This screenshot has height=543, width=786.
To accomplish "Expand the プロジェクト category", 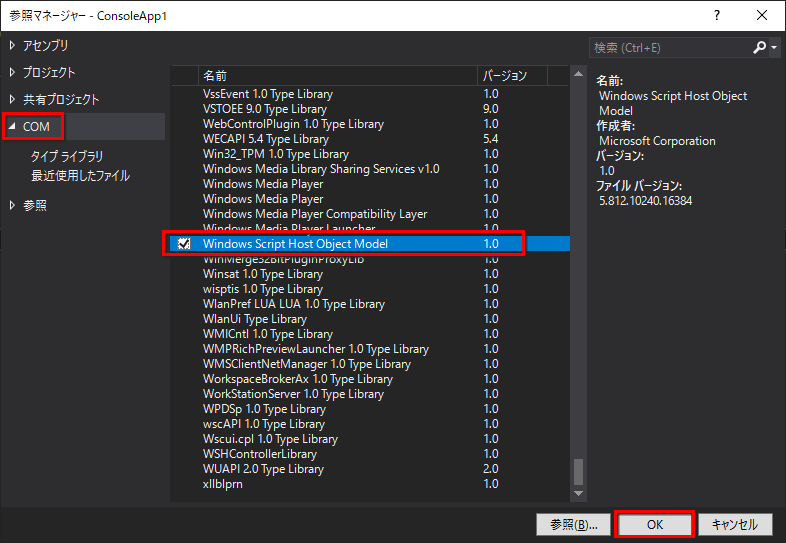I will (x=12, y=73).
